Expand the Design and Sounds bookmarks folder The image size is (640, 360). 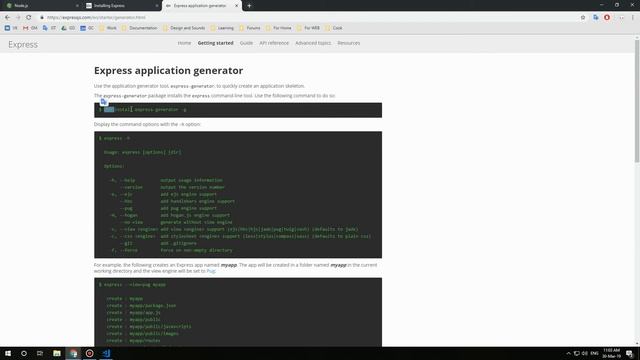[184, 28]
